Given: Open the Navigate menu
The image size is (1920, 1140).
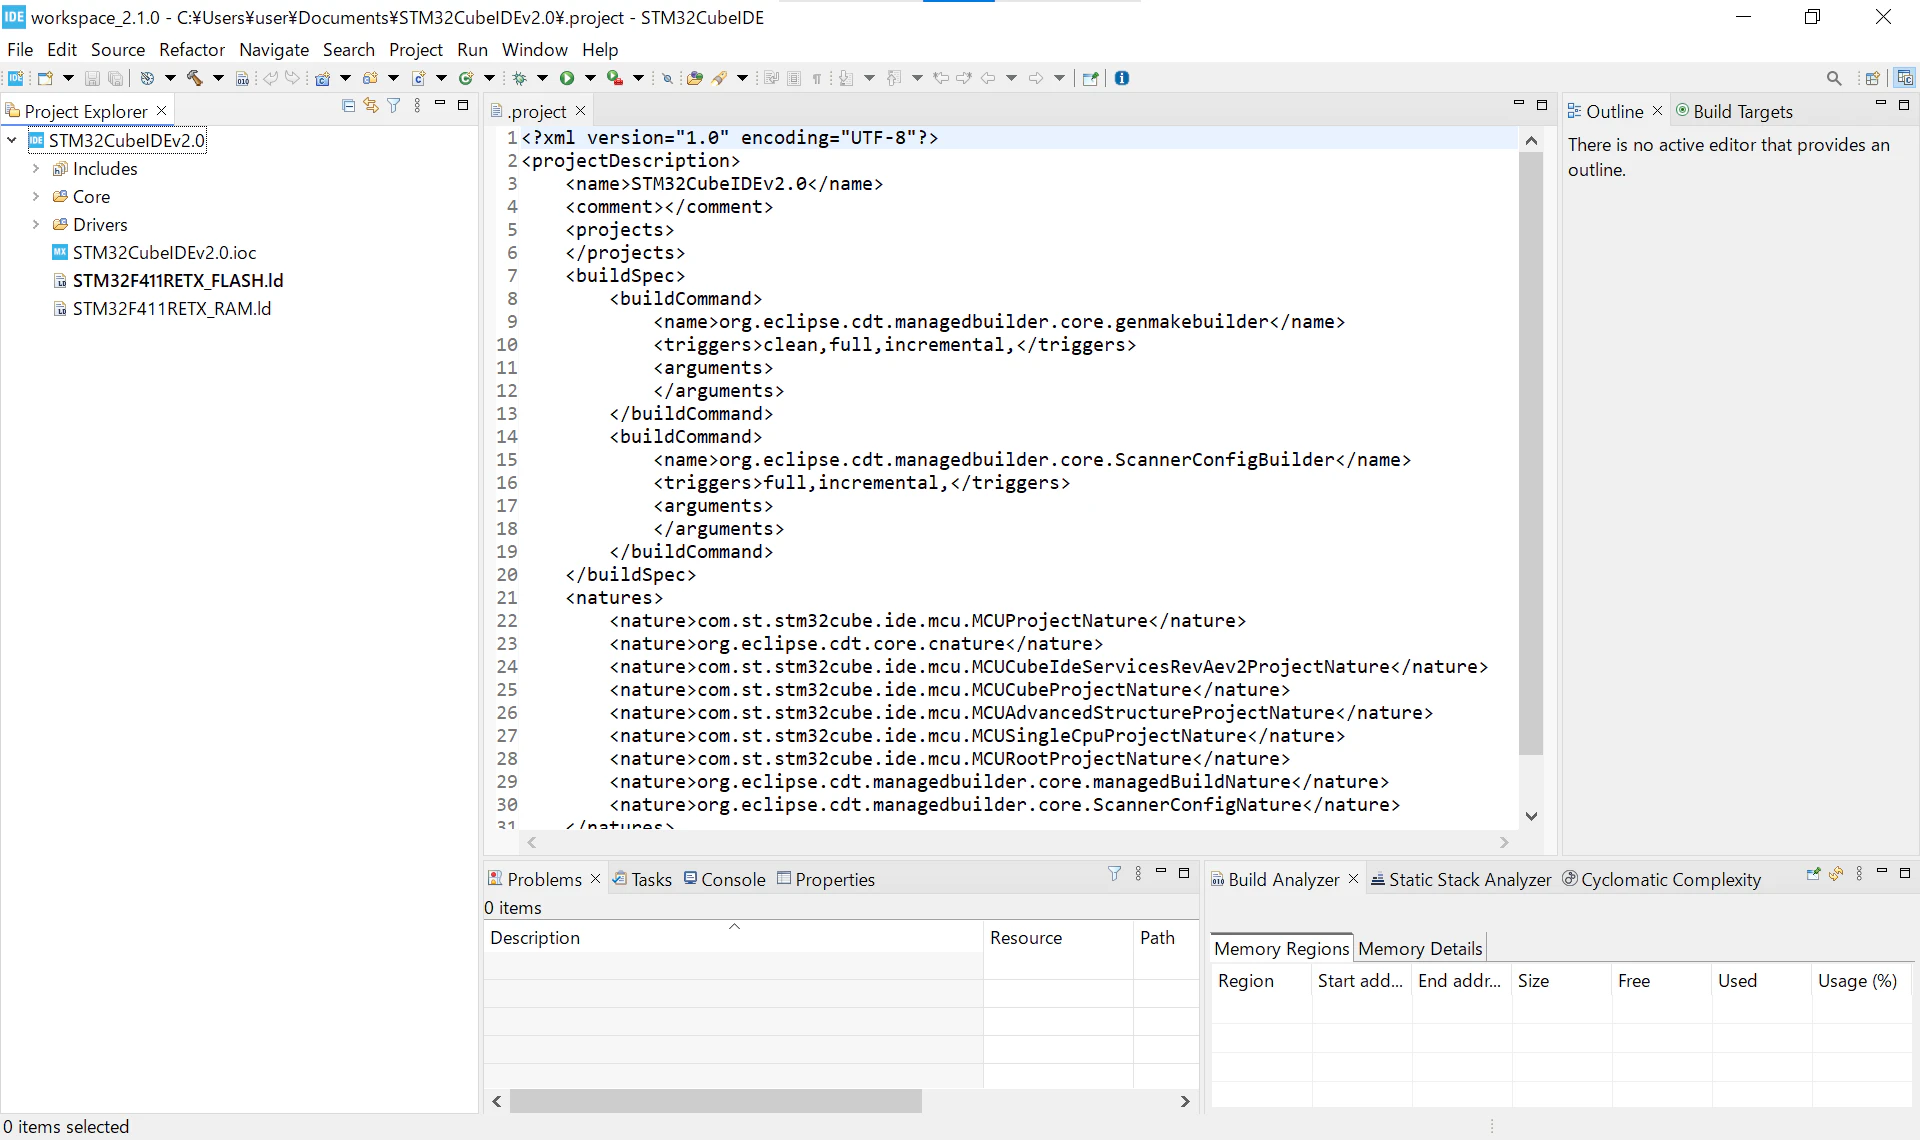Looking at the screenshot, I should (x=274, y=49).
